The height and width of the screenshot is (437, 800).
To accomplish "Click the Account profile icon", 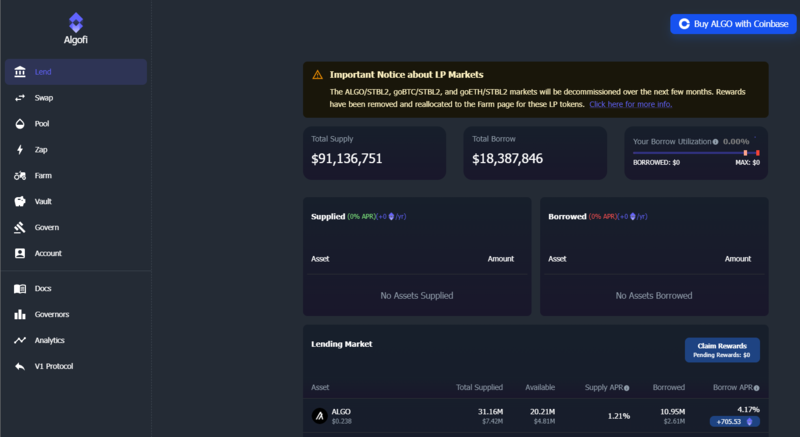I will [20, 253].
